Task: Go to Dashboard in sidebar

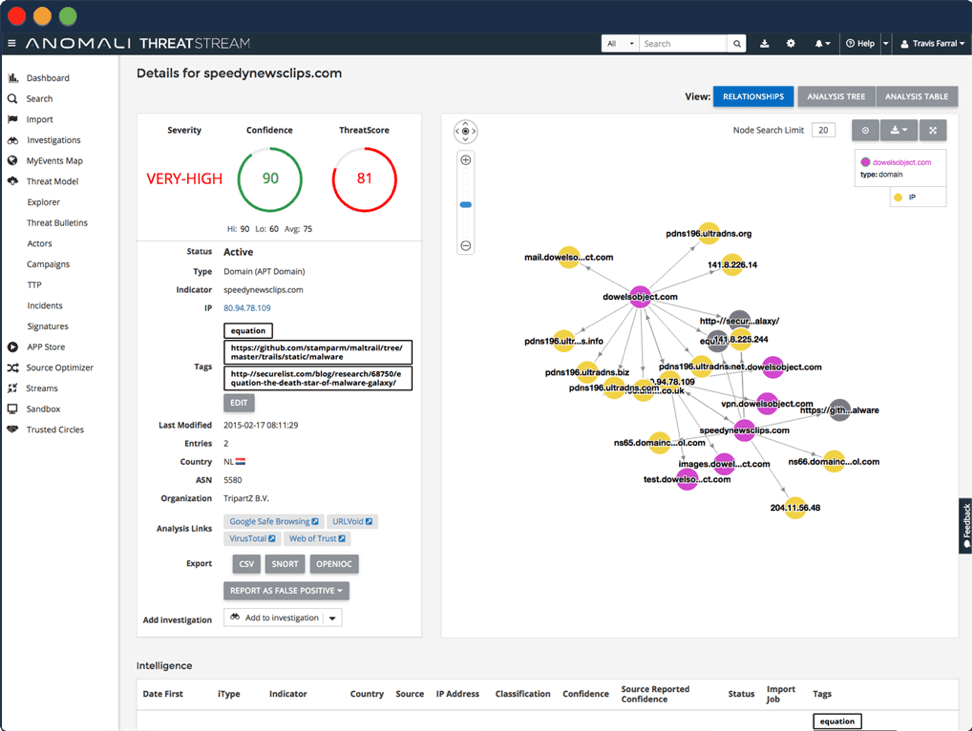Action: point(48,78)
